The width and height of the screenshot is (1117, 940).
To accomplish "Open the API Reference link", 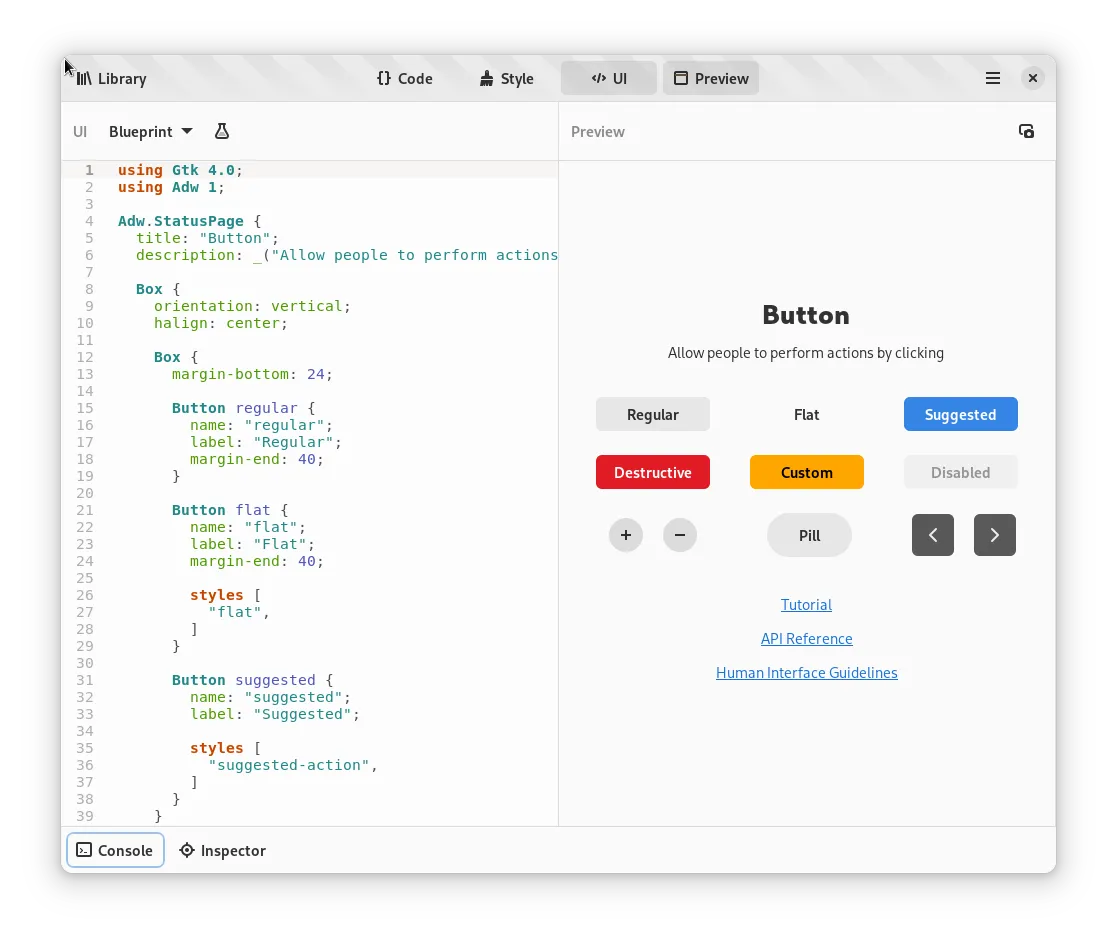I will 806,639.
